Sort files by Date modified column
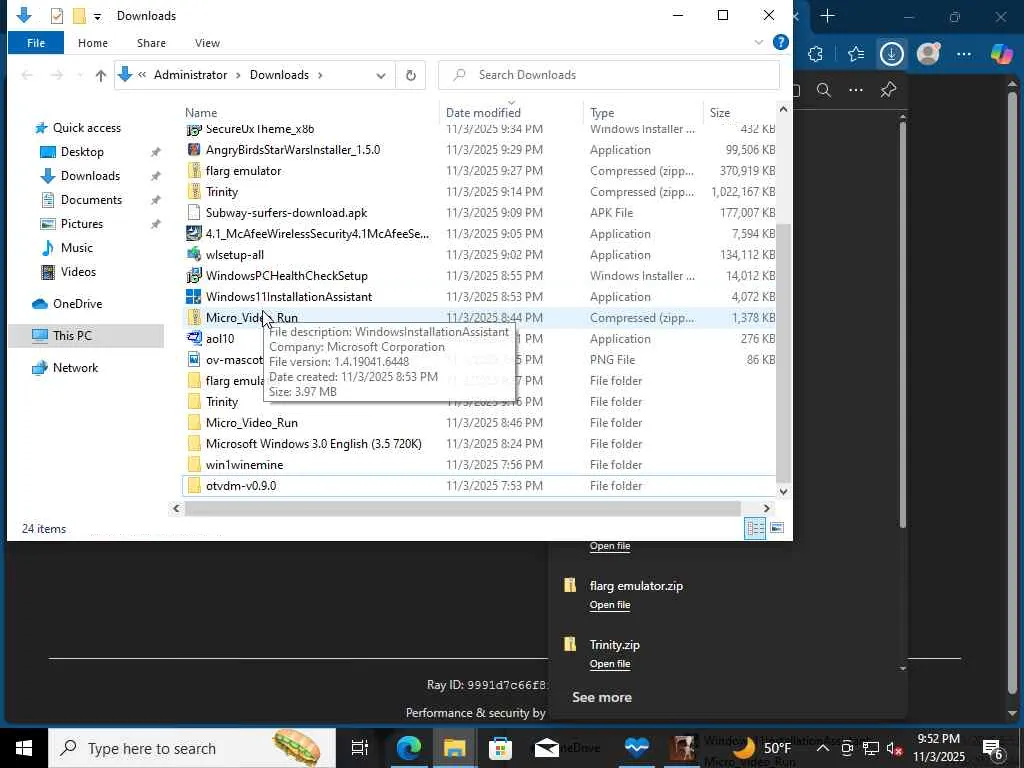The width and height of the screenshot is (1024, 768). click(x=483, y=112)
